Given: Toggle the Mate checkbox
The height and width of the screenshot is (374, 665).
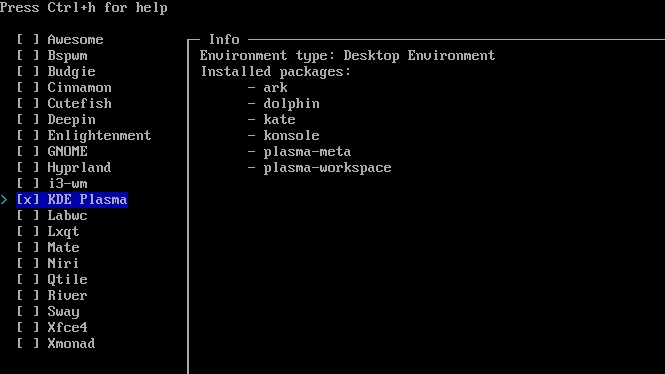Looking at the screenshot, I should click(x=28, y=248).
